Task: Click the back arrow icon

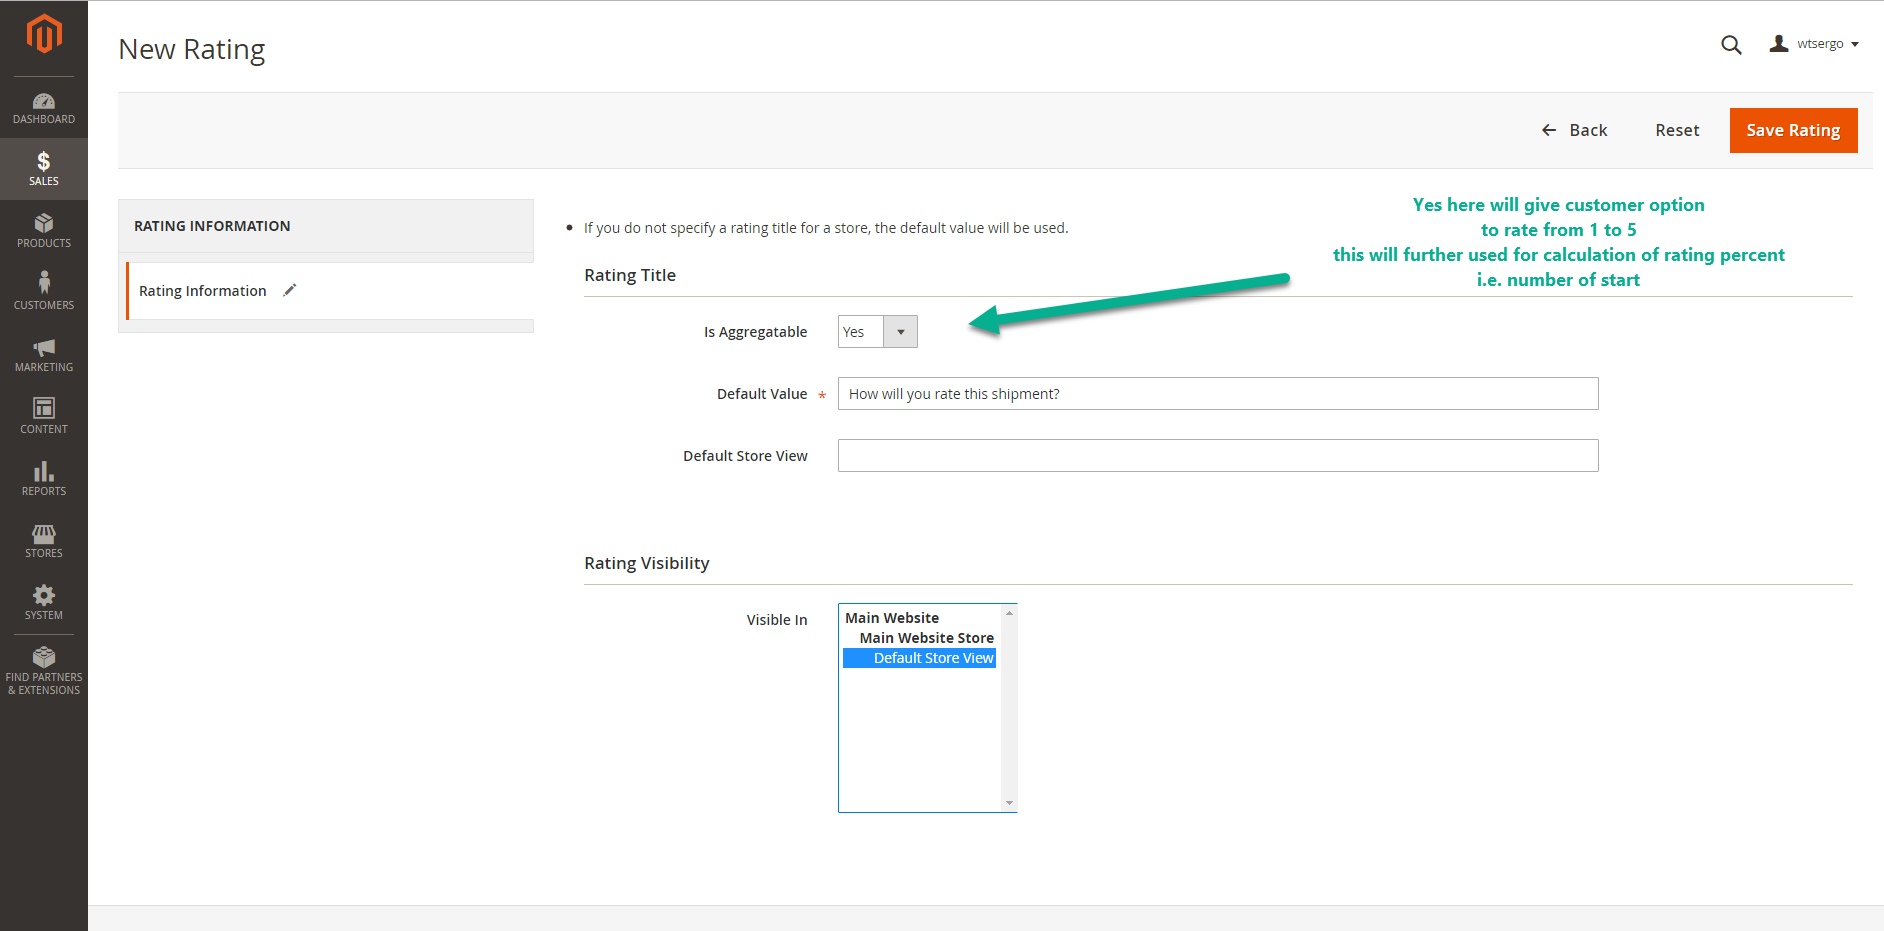Action: tap(1549, 130)
